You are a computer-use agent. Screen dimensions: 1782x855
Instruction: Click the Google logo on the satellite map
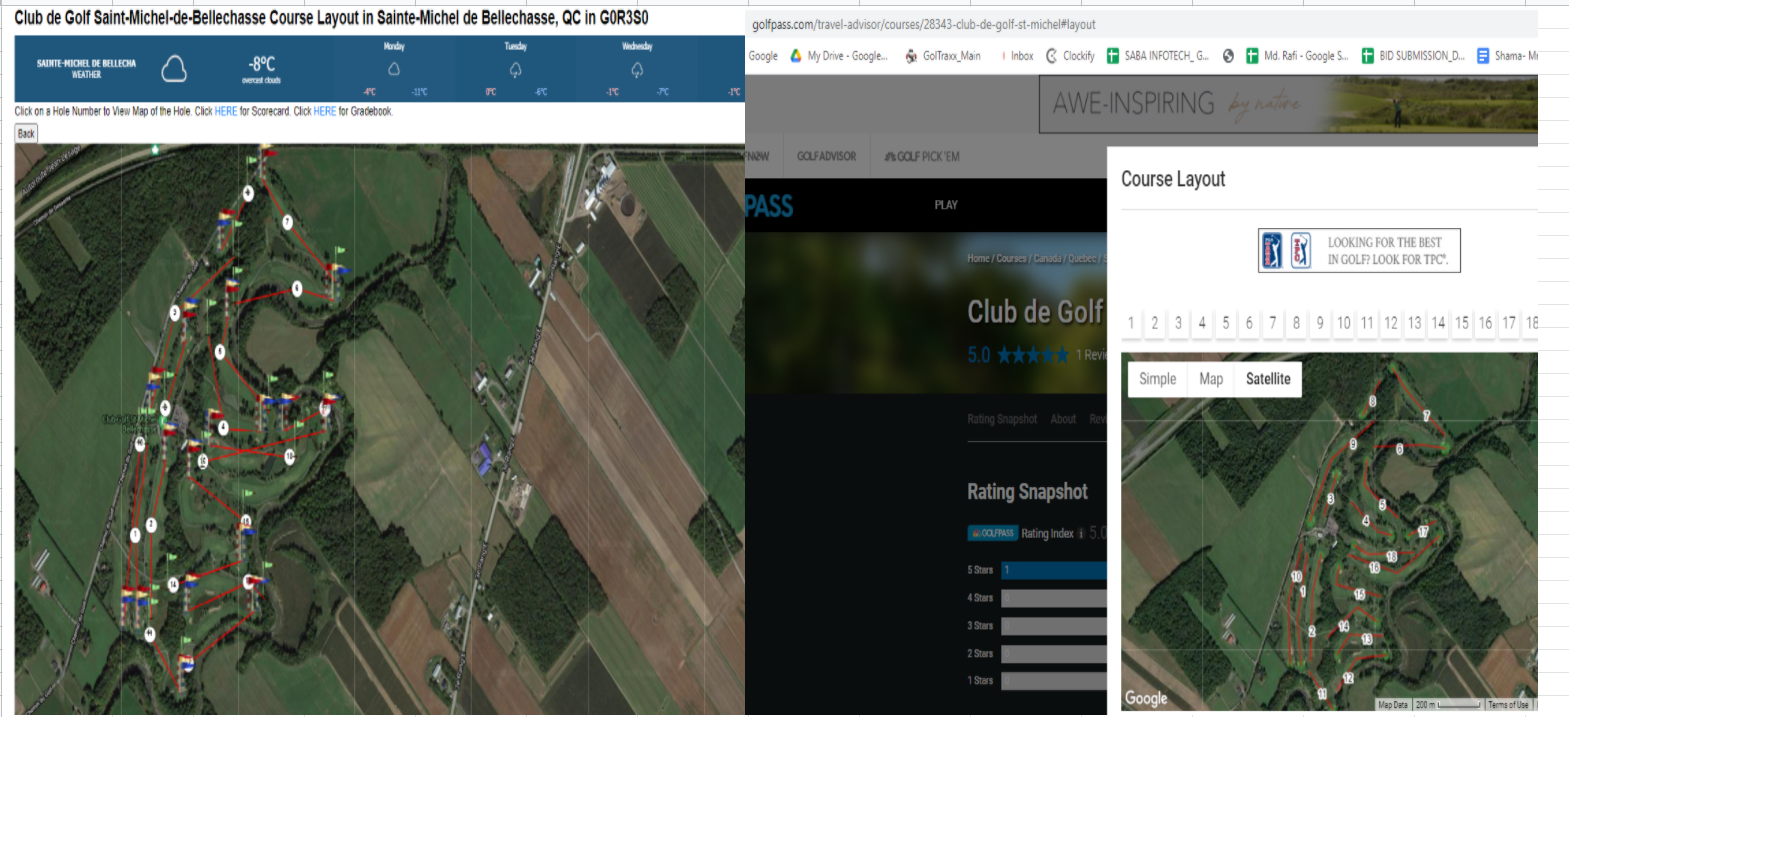1146,698
